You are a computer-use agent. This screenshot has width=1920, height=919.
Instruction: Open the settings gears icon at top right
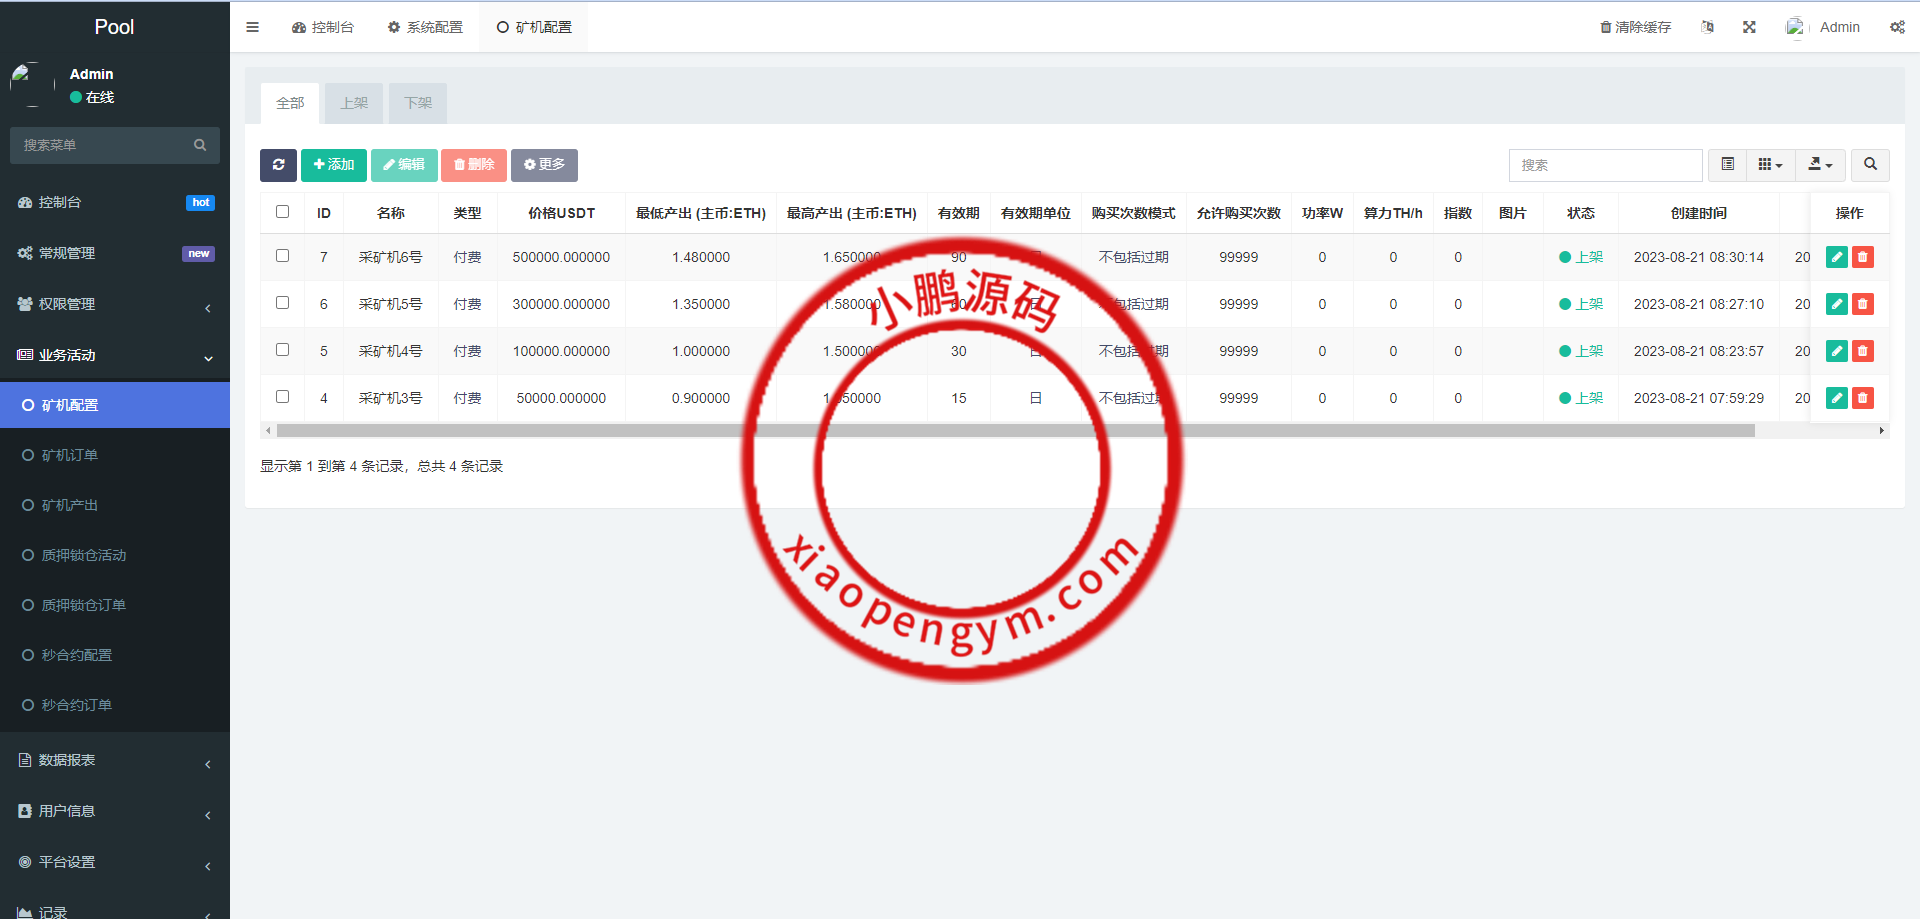pyautogui.click(x=1897, y=27)
